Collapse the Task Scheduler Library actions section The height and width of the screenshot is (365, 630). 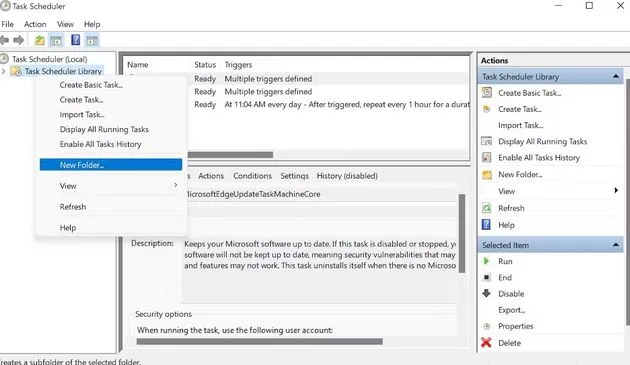(616, 76)
